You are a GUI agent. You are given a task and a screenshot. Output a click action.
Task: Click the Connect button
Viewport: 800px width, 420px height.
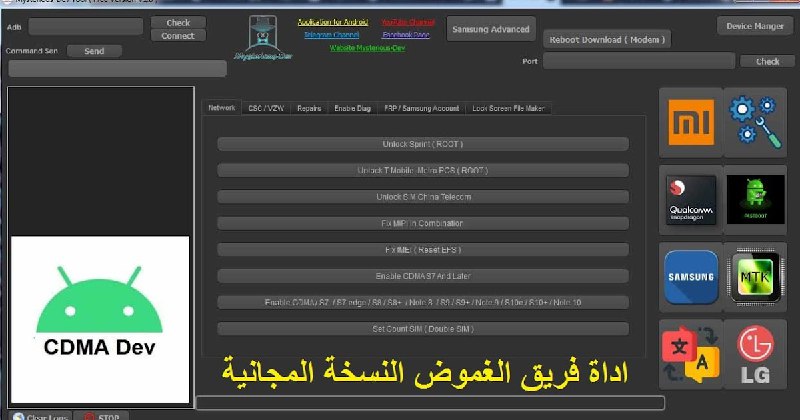[178, 36]
